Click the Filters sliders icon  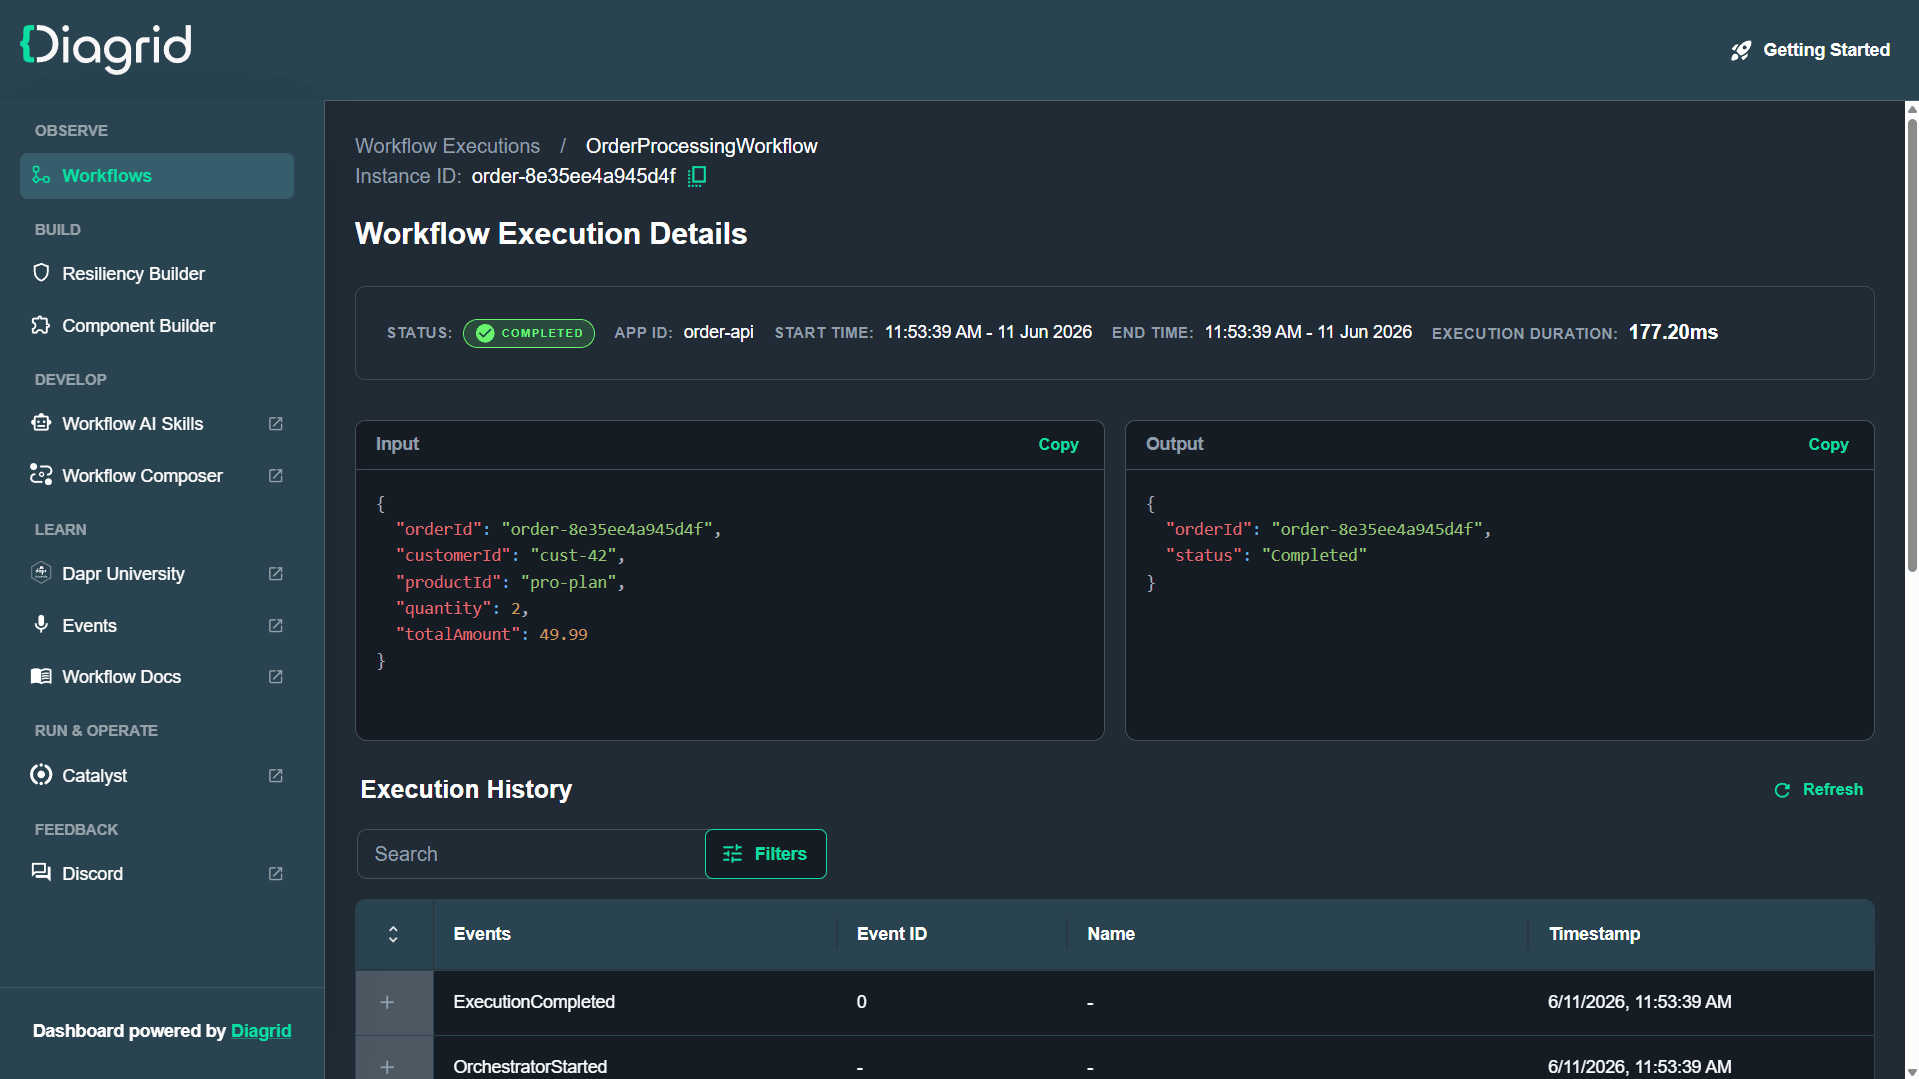732,854
